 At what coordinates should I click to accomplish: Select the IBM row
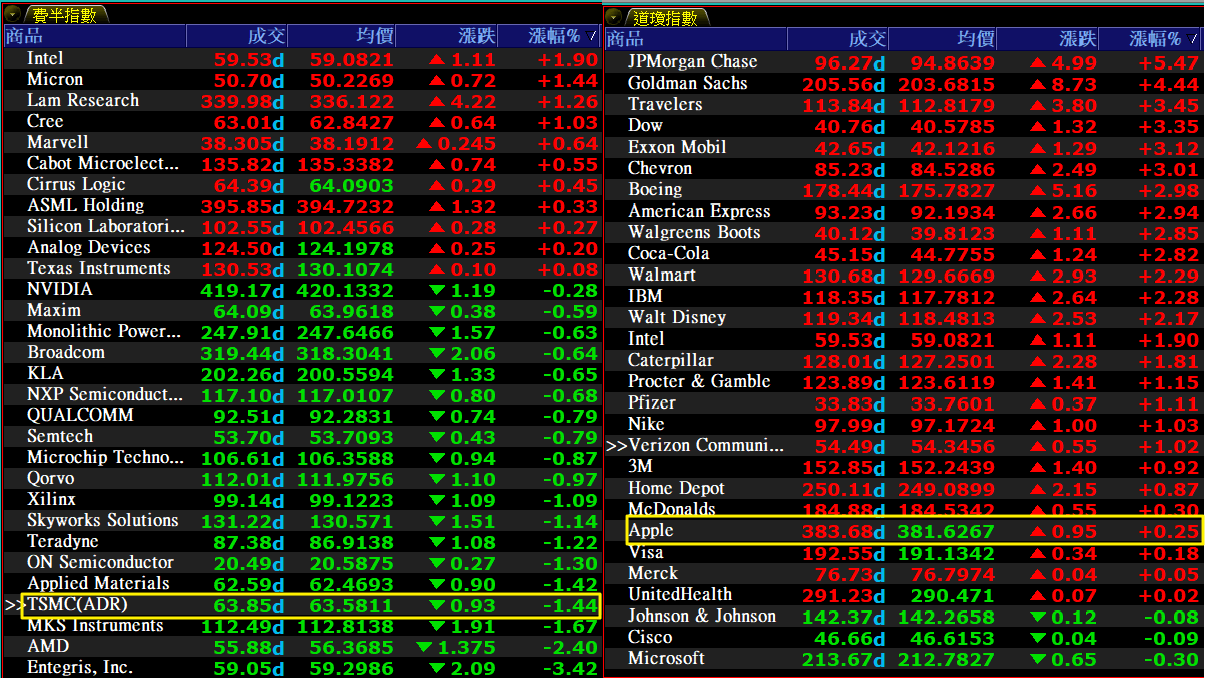[903, 297]
